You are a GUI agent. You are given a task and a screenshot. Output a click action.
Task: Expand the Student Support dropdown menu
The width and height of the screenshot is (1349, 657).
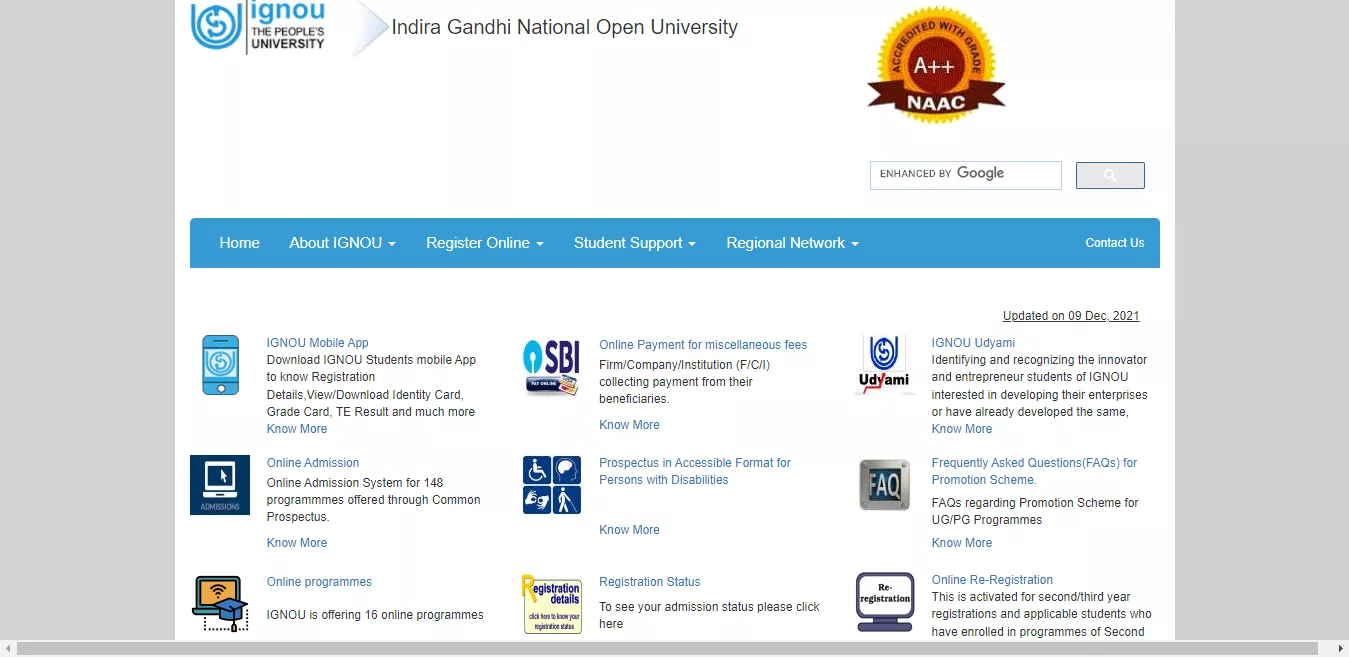(635, 243)
